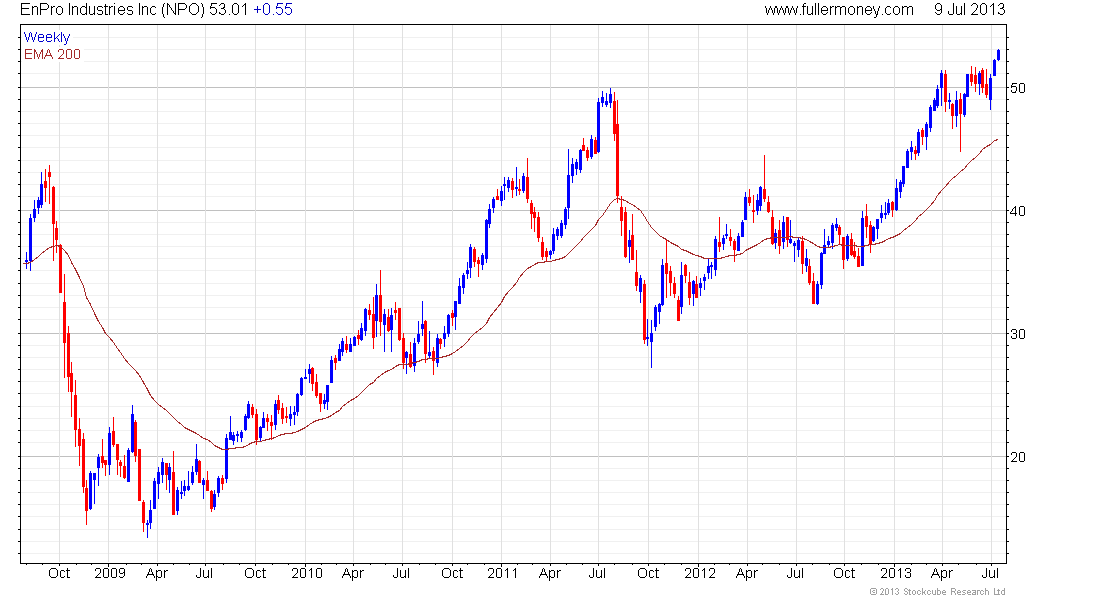Click the +0.55 price change value
The width and height of the screenshot is (1100, 600).
[273, 10]
